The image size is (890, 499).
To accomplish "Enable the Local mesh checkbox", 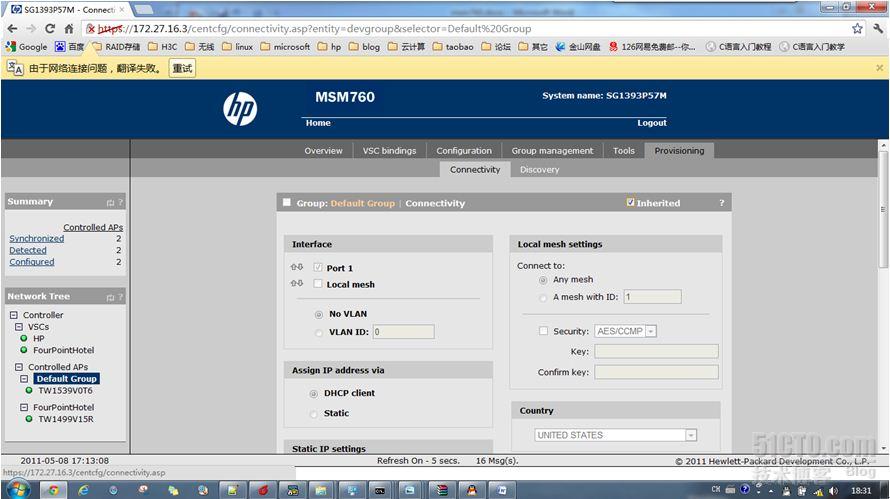I will pos(318,284).
